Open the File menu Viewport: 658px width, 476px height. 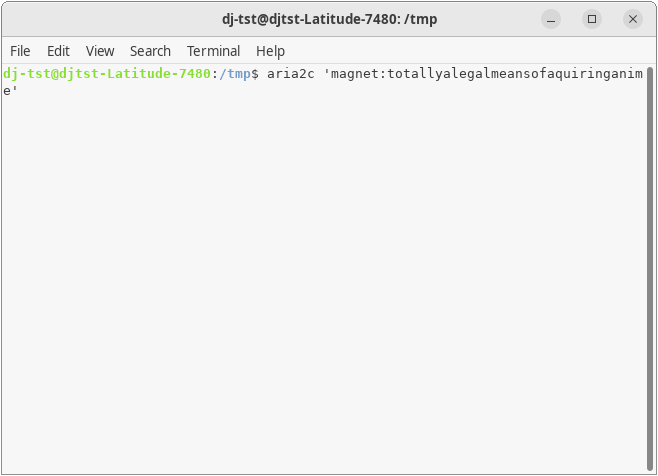click(20, 51)
